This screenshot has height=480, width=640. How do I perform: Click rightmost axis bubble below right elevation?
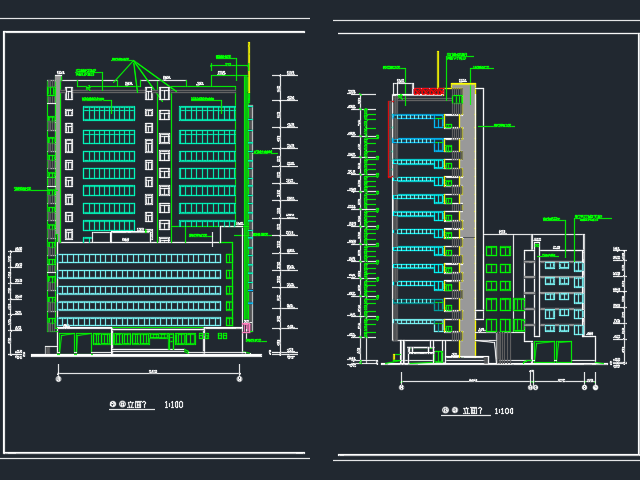pyautogui.click(x=595, y=386)
